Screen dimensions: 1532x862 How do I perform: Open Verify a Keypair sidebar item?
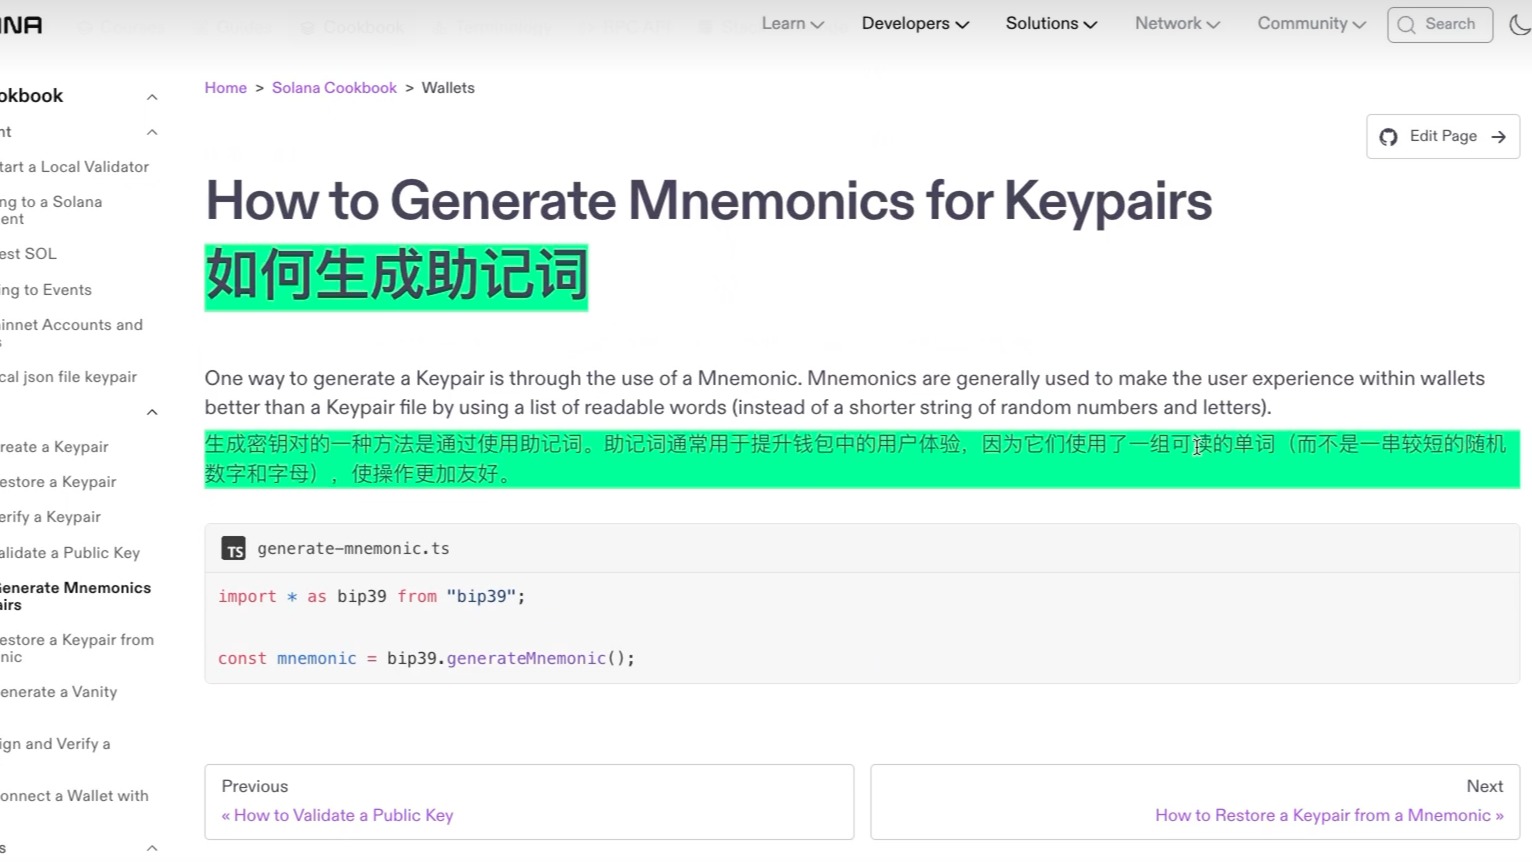(51, 517)
